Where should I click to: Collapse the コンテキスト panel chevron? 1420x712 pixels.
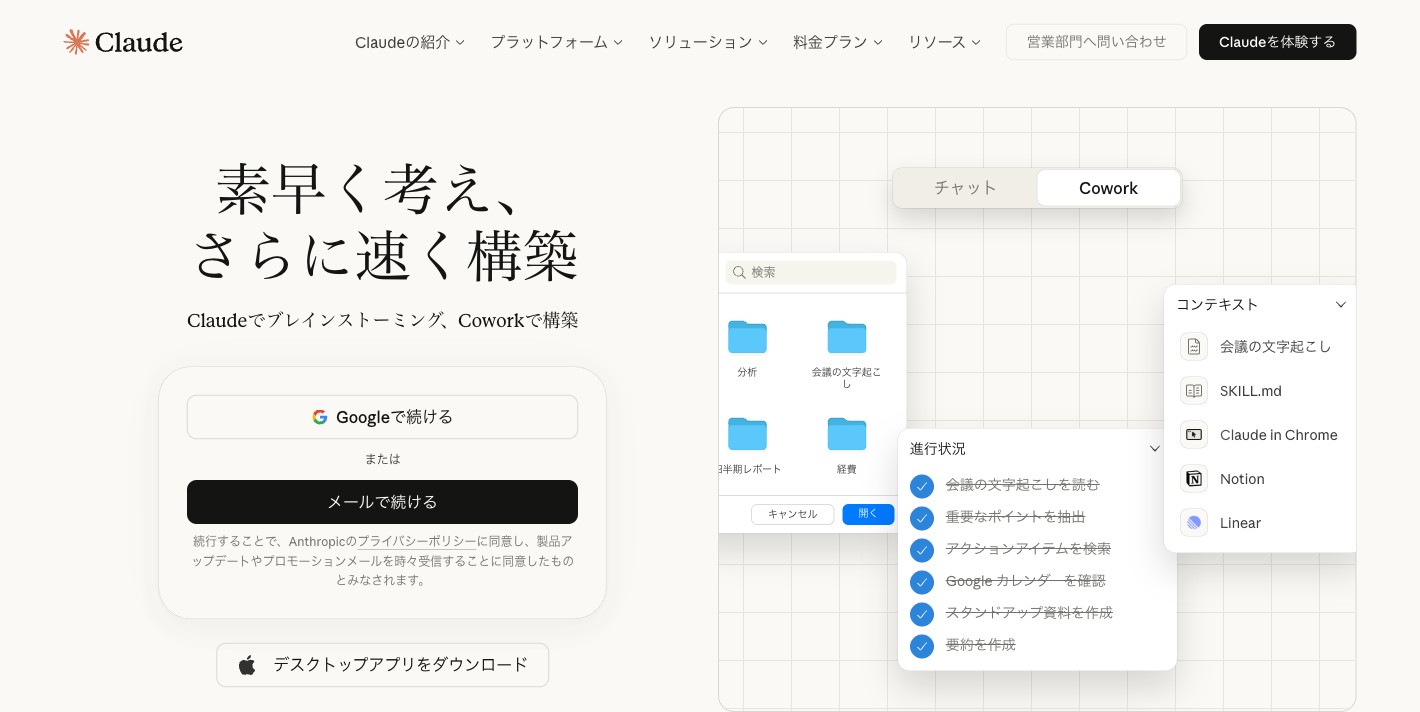tap(1340, 305)
